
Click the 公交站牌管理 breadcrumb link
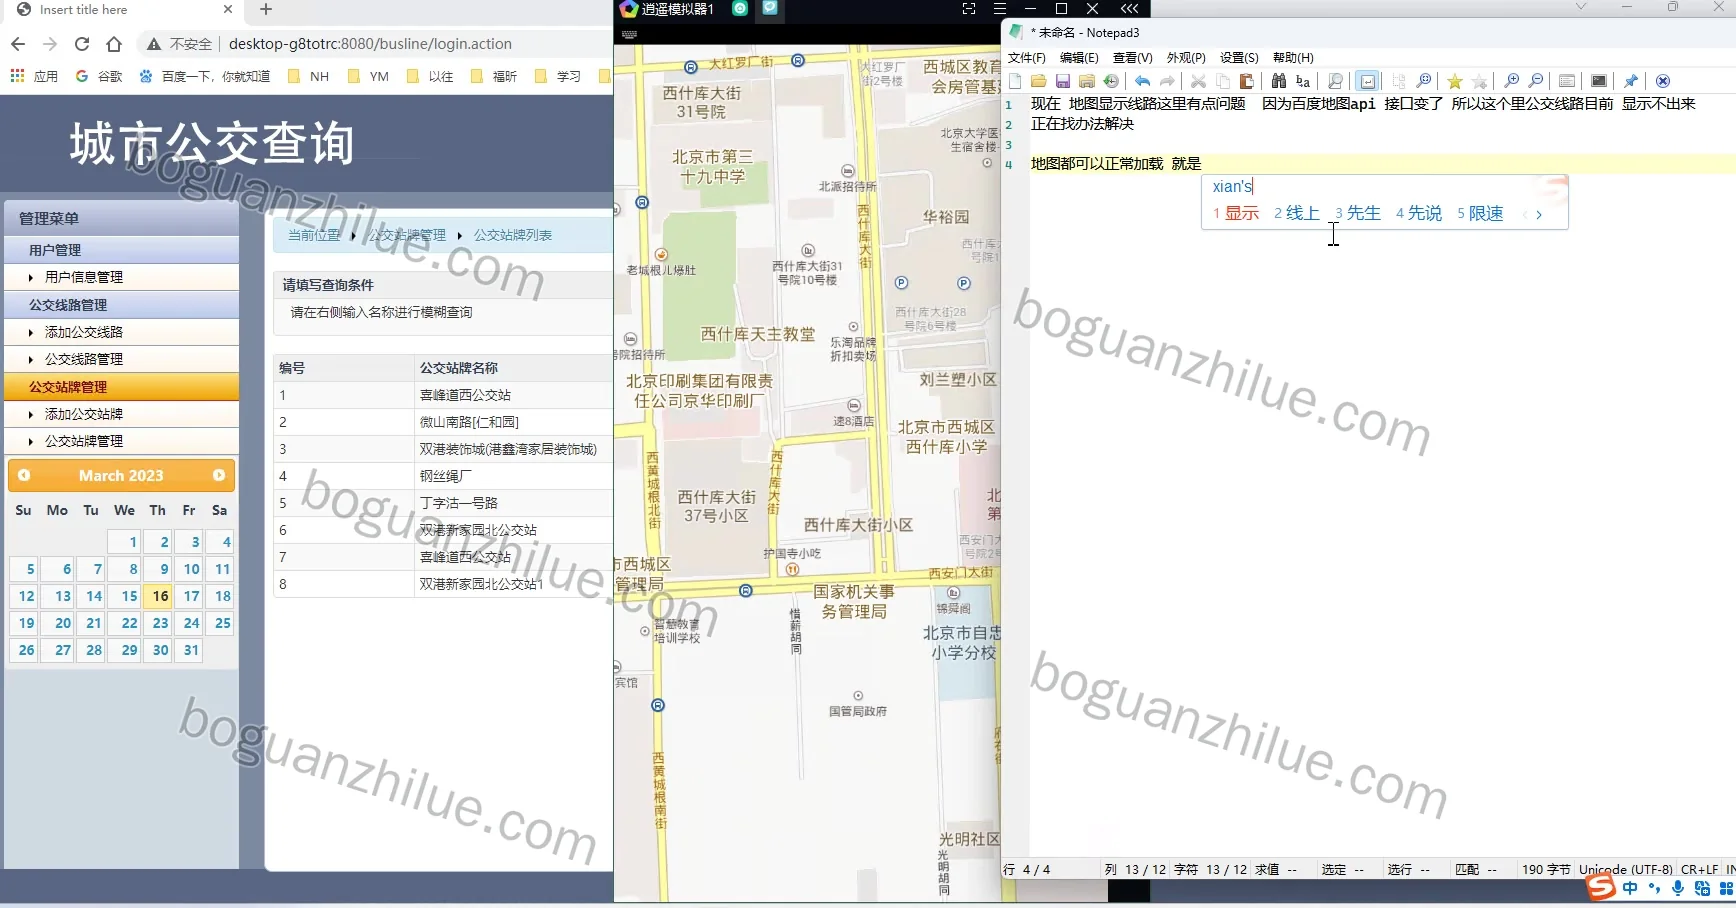coord(408,235)
